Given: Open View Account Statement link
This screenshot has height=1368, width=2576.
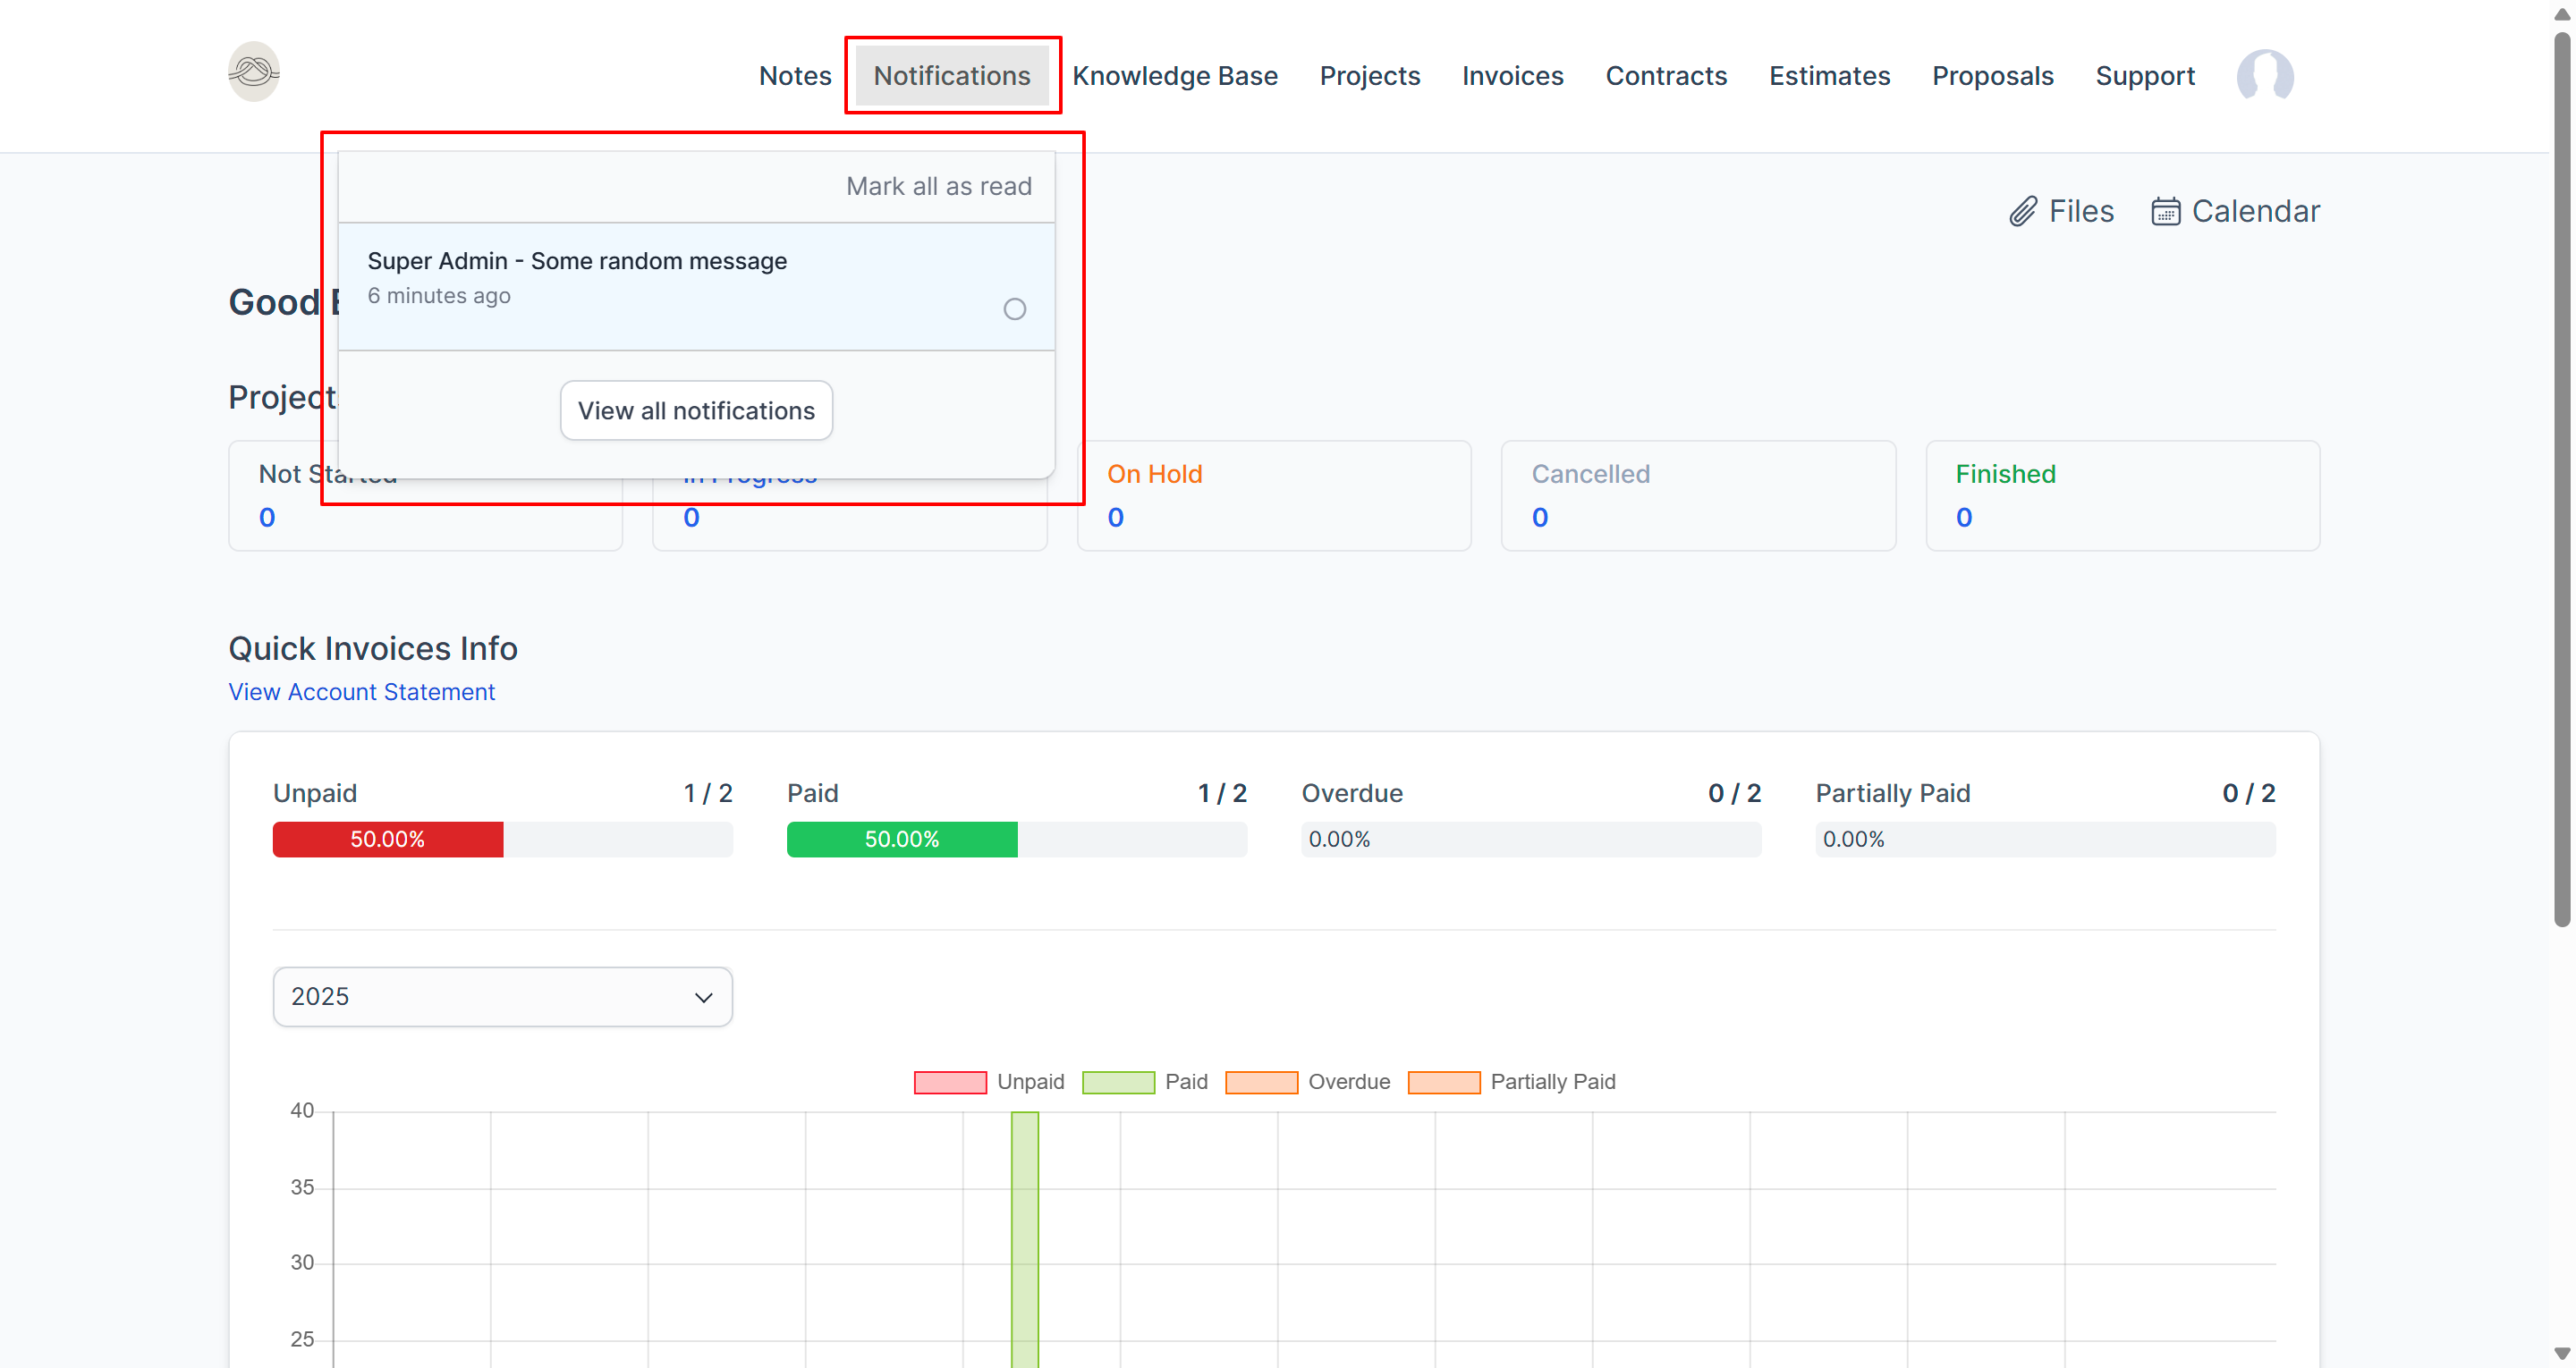Looking at the screenshot, I should (x=361, y=692).
